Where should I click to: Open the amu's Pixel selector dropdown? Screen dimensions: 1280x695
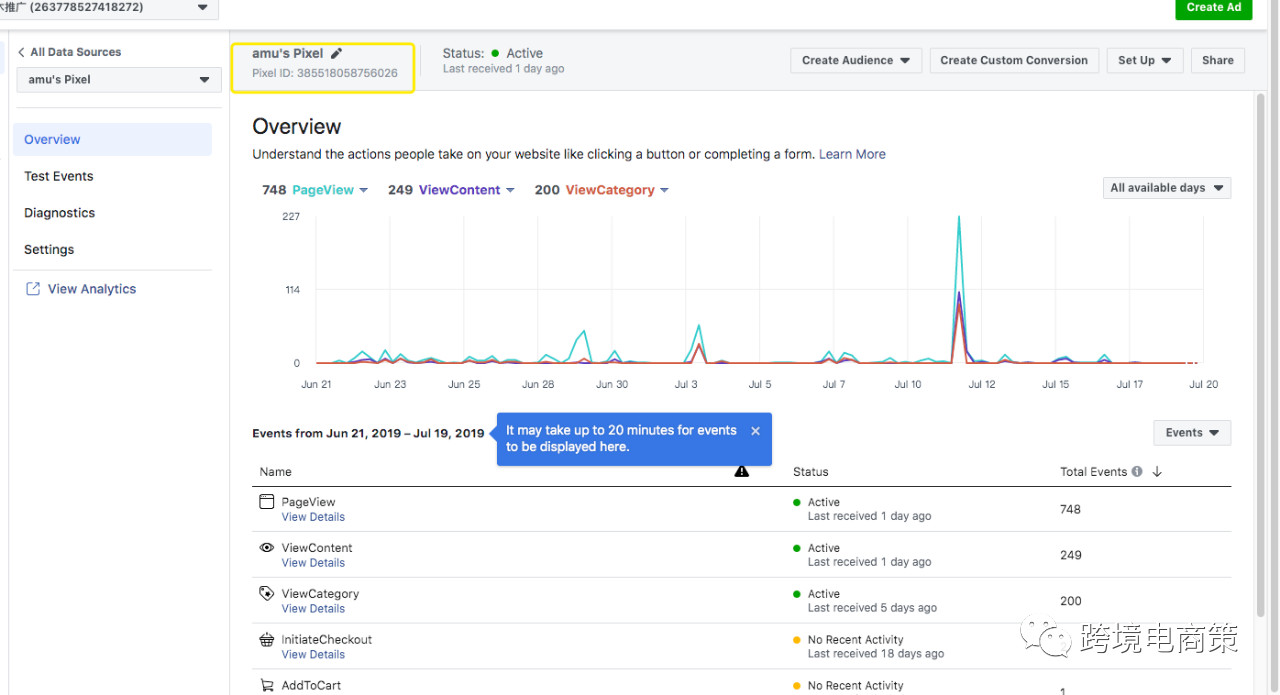[119, 80]
